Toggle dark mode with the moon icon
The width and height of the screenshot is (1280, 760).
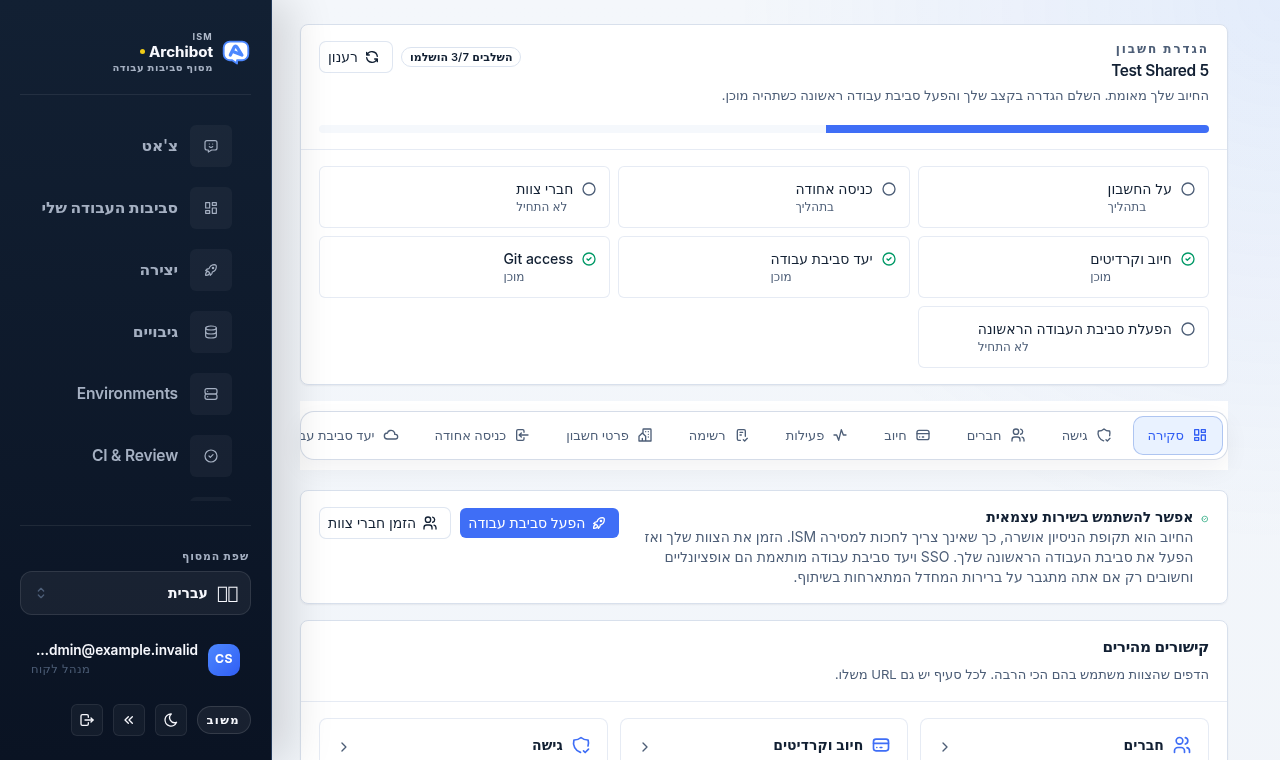171,720
